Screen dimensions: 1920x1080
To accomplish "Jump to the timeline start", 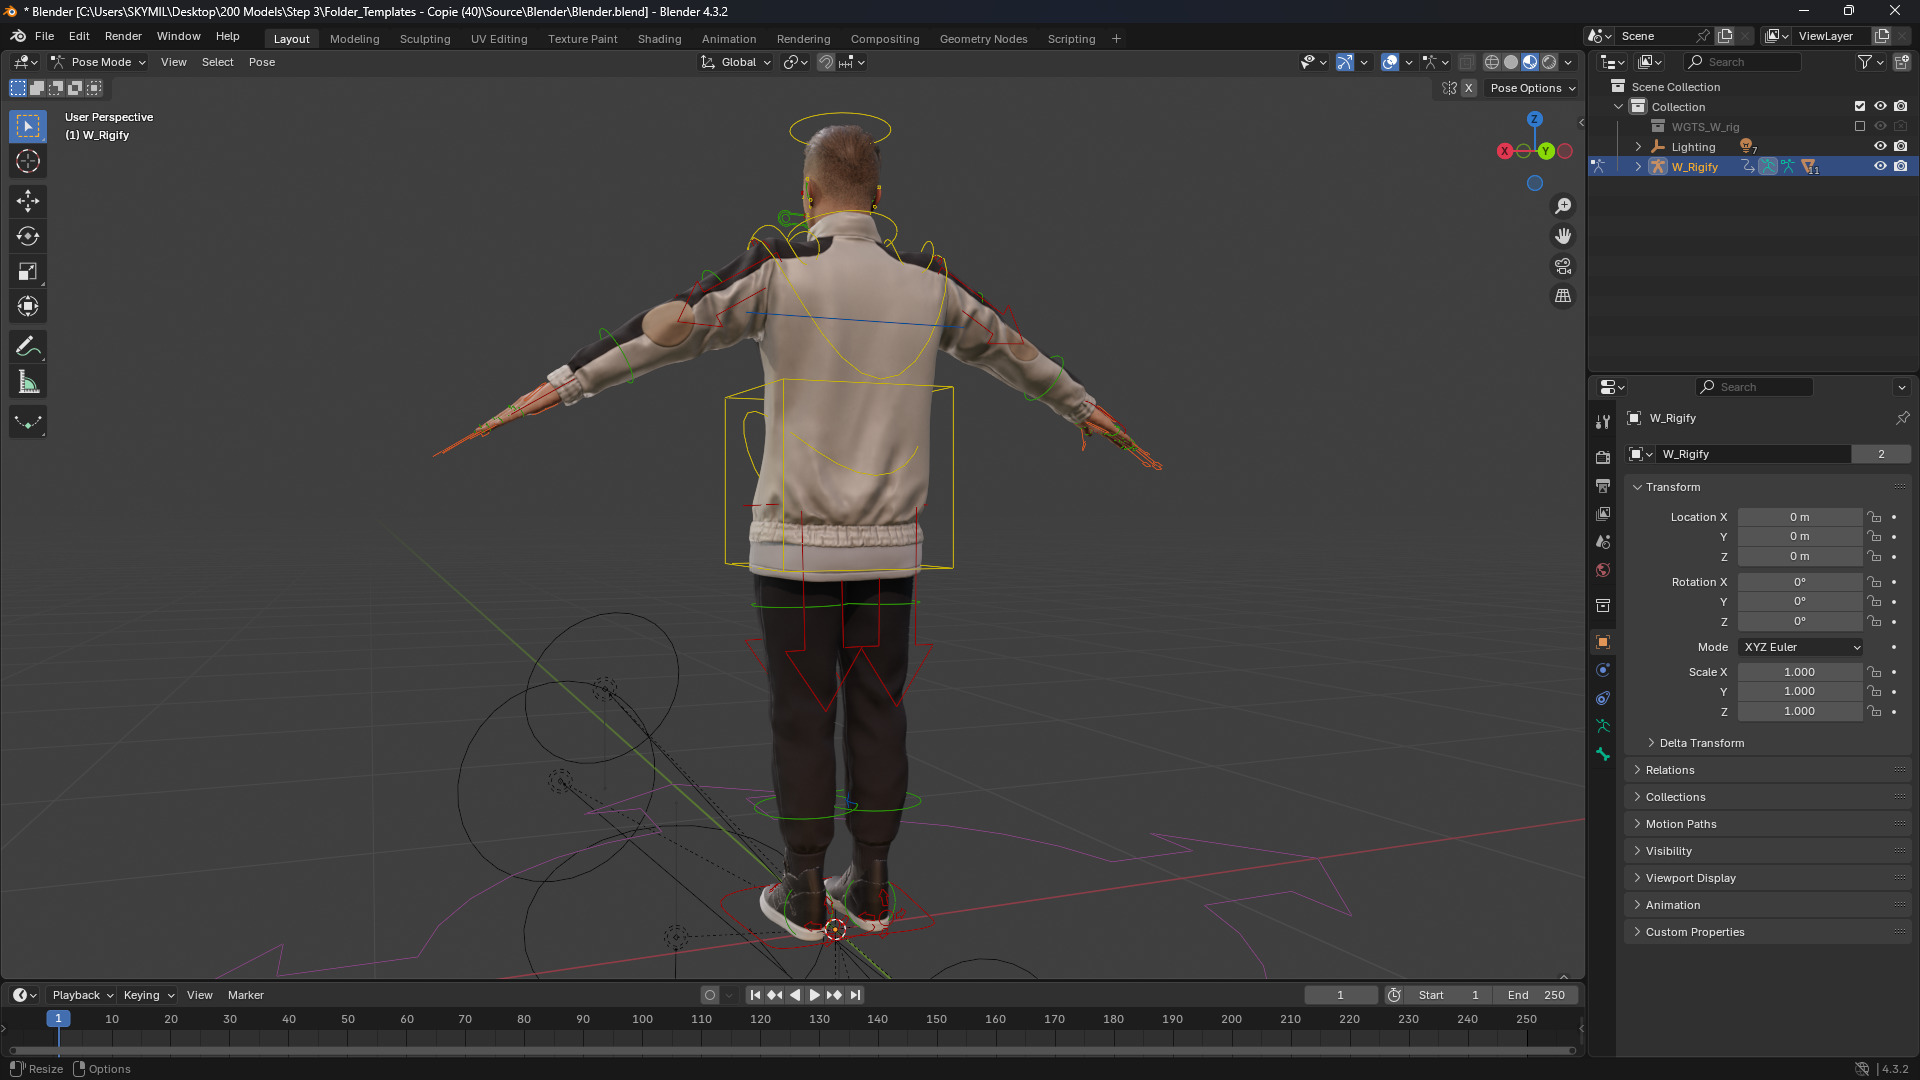I will [x=755, y=995].
